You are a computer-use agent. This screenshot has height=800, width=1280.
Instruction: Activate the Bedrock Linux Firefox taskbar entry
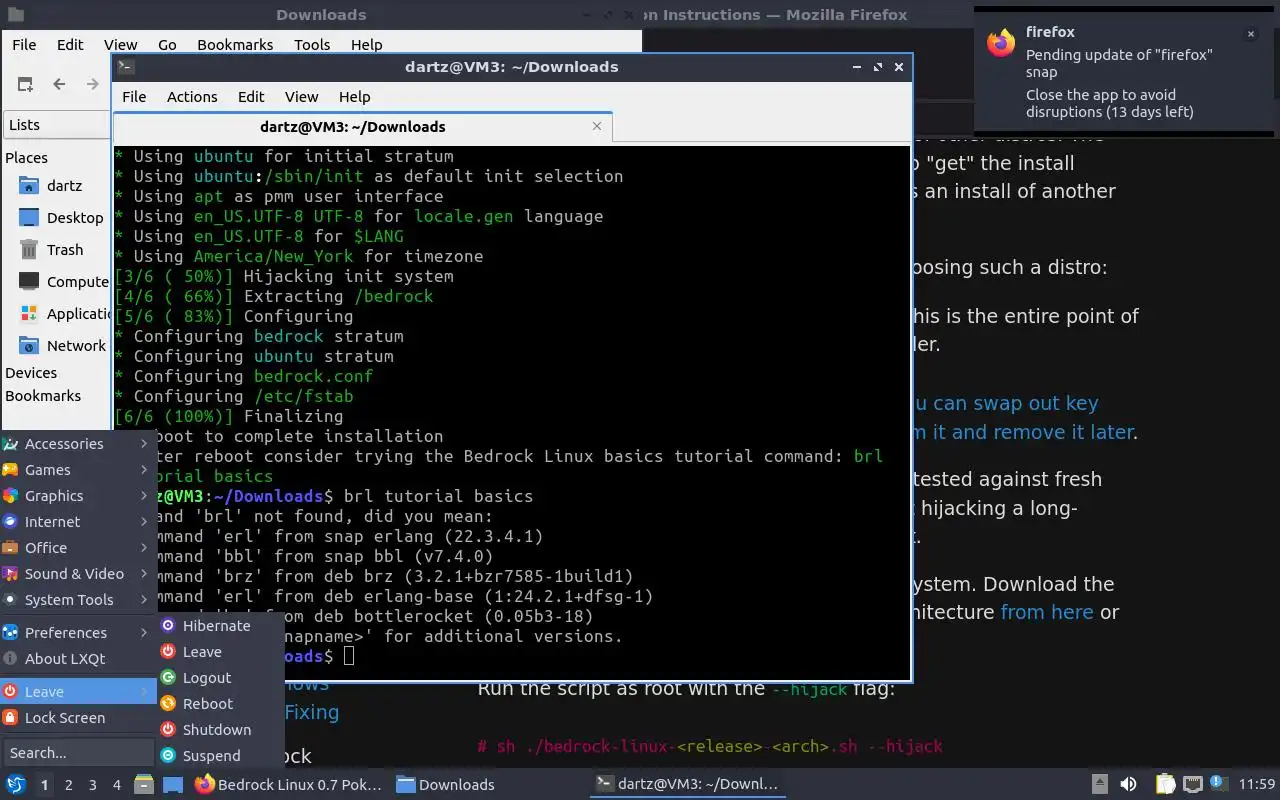point(288,784)
